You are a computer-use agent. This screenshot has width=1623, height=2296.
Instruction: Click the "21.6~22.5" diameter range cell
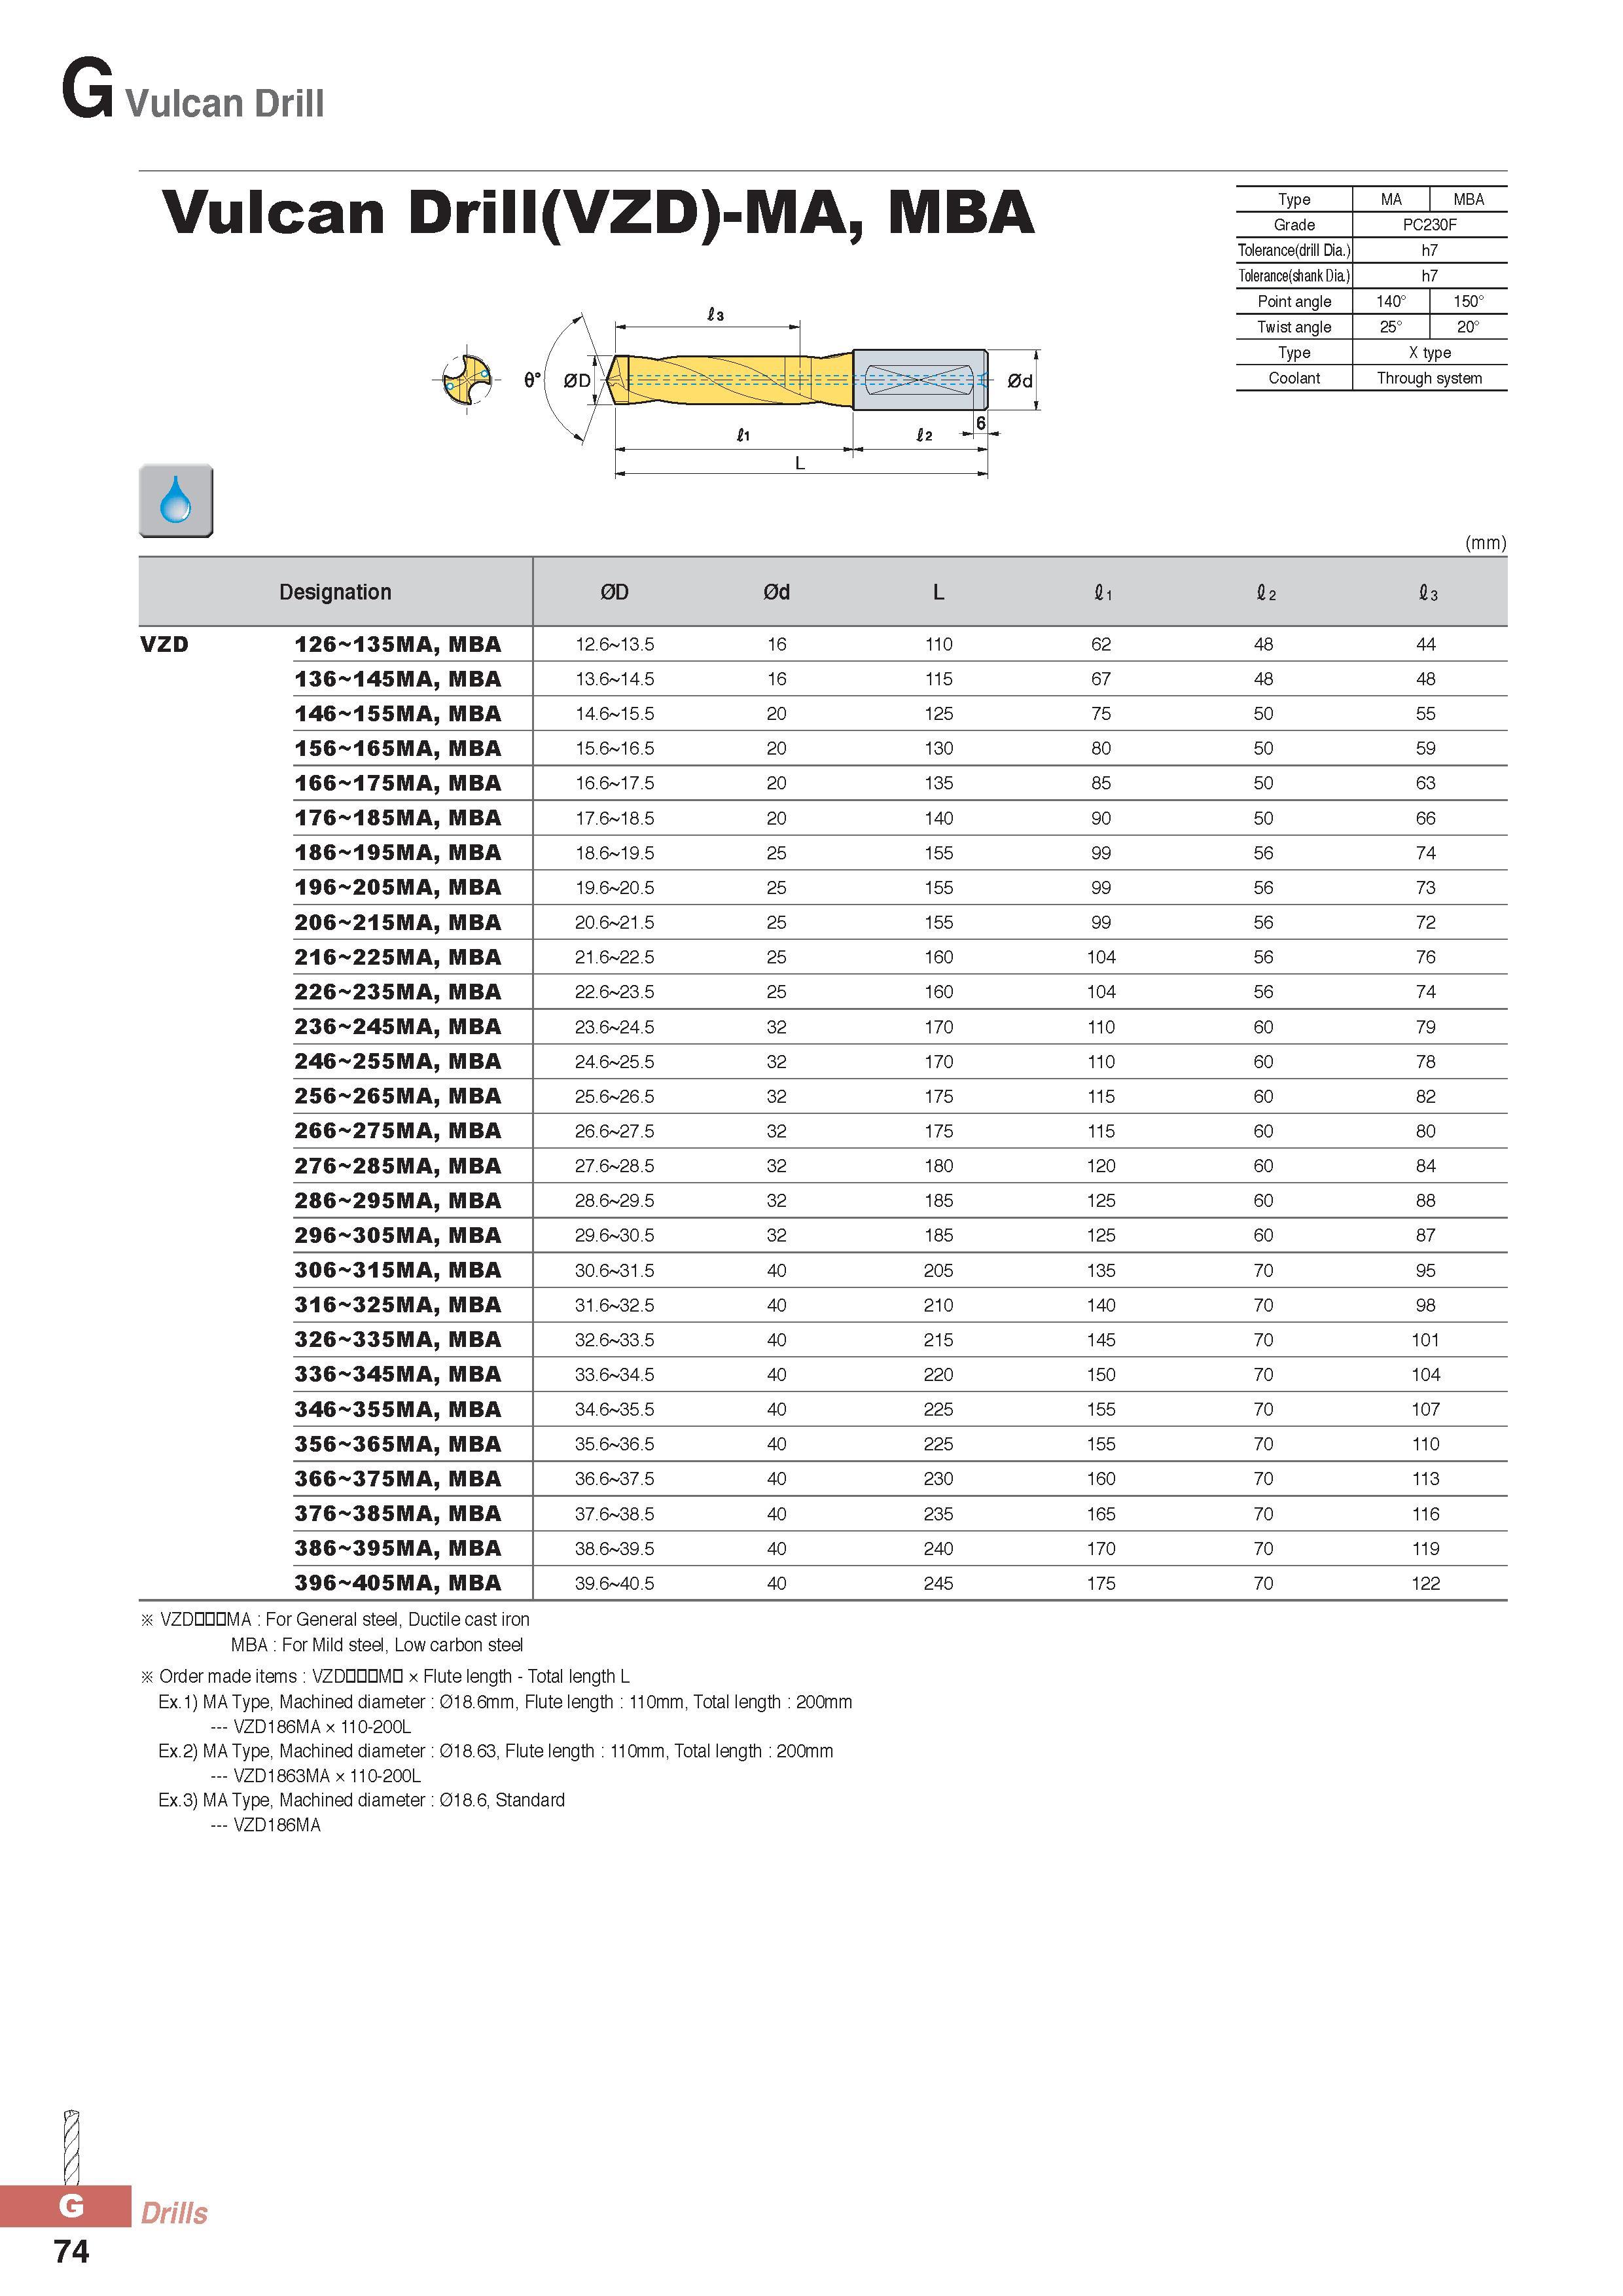coord(615,957)
